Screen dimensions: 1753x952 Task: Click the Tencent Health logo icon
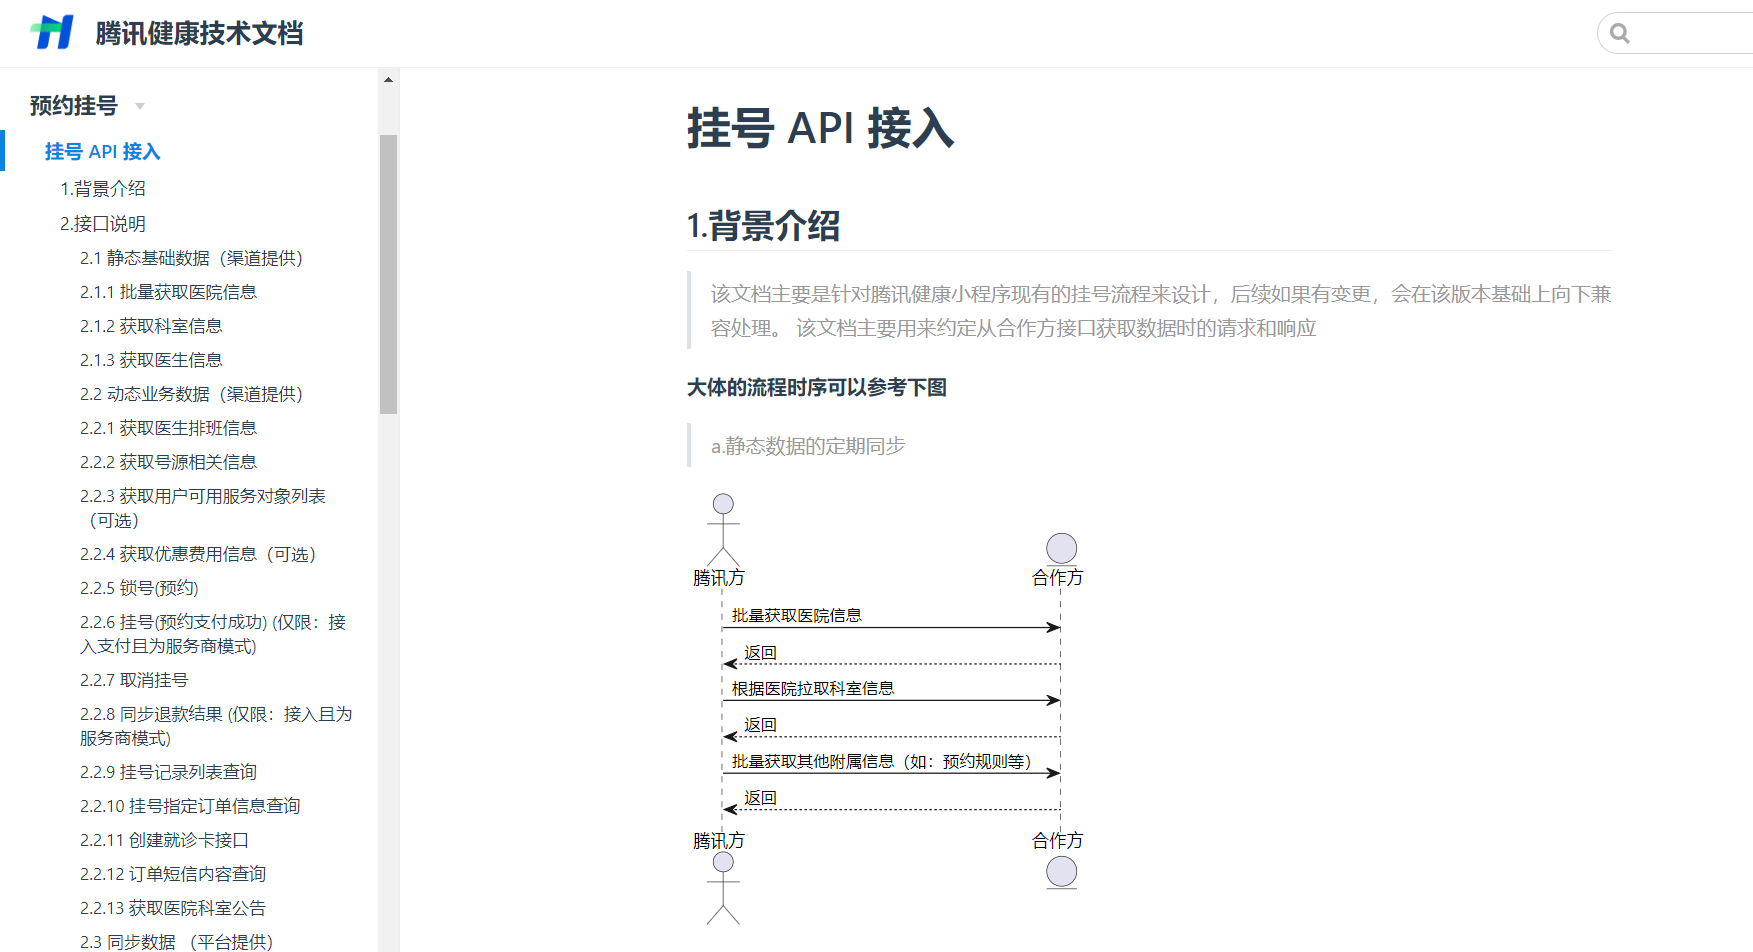coord(52,32)
